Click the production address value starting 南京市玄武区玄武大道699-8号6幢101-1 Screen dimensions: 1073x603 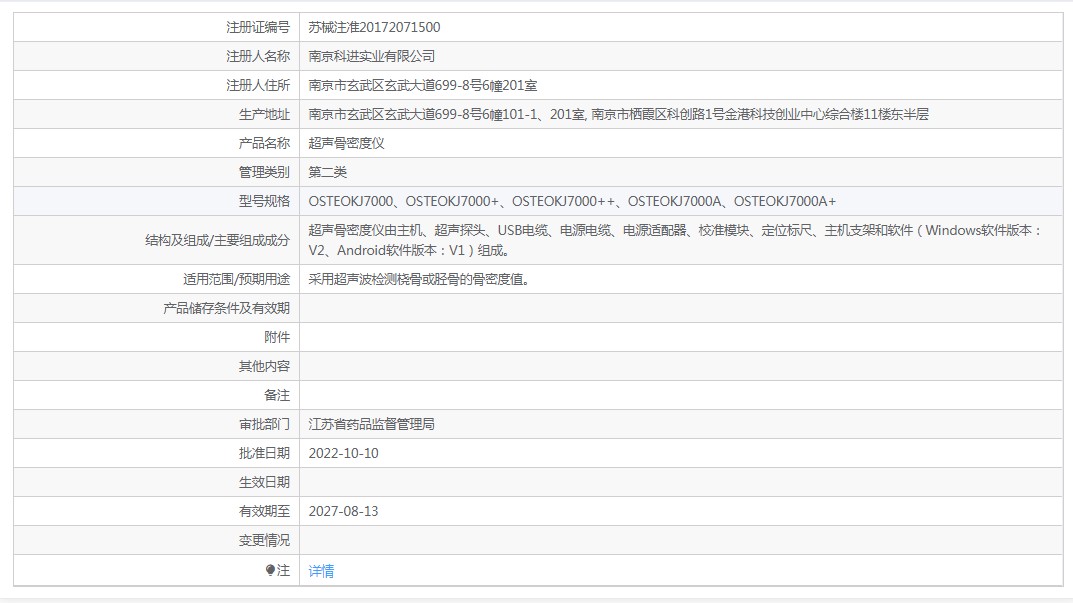tap(619, 114)
